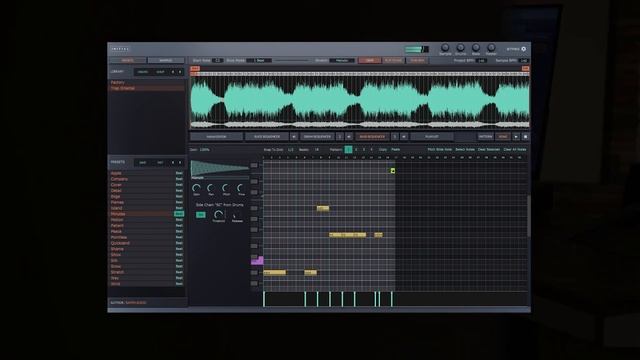Select pattern 1
This screenshot has height=360, width=640.
348,150
